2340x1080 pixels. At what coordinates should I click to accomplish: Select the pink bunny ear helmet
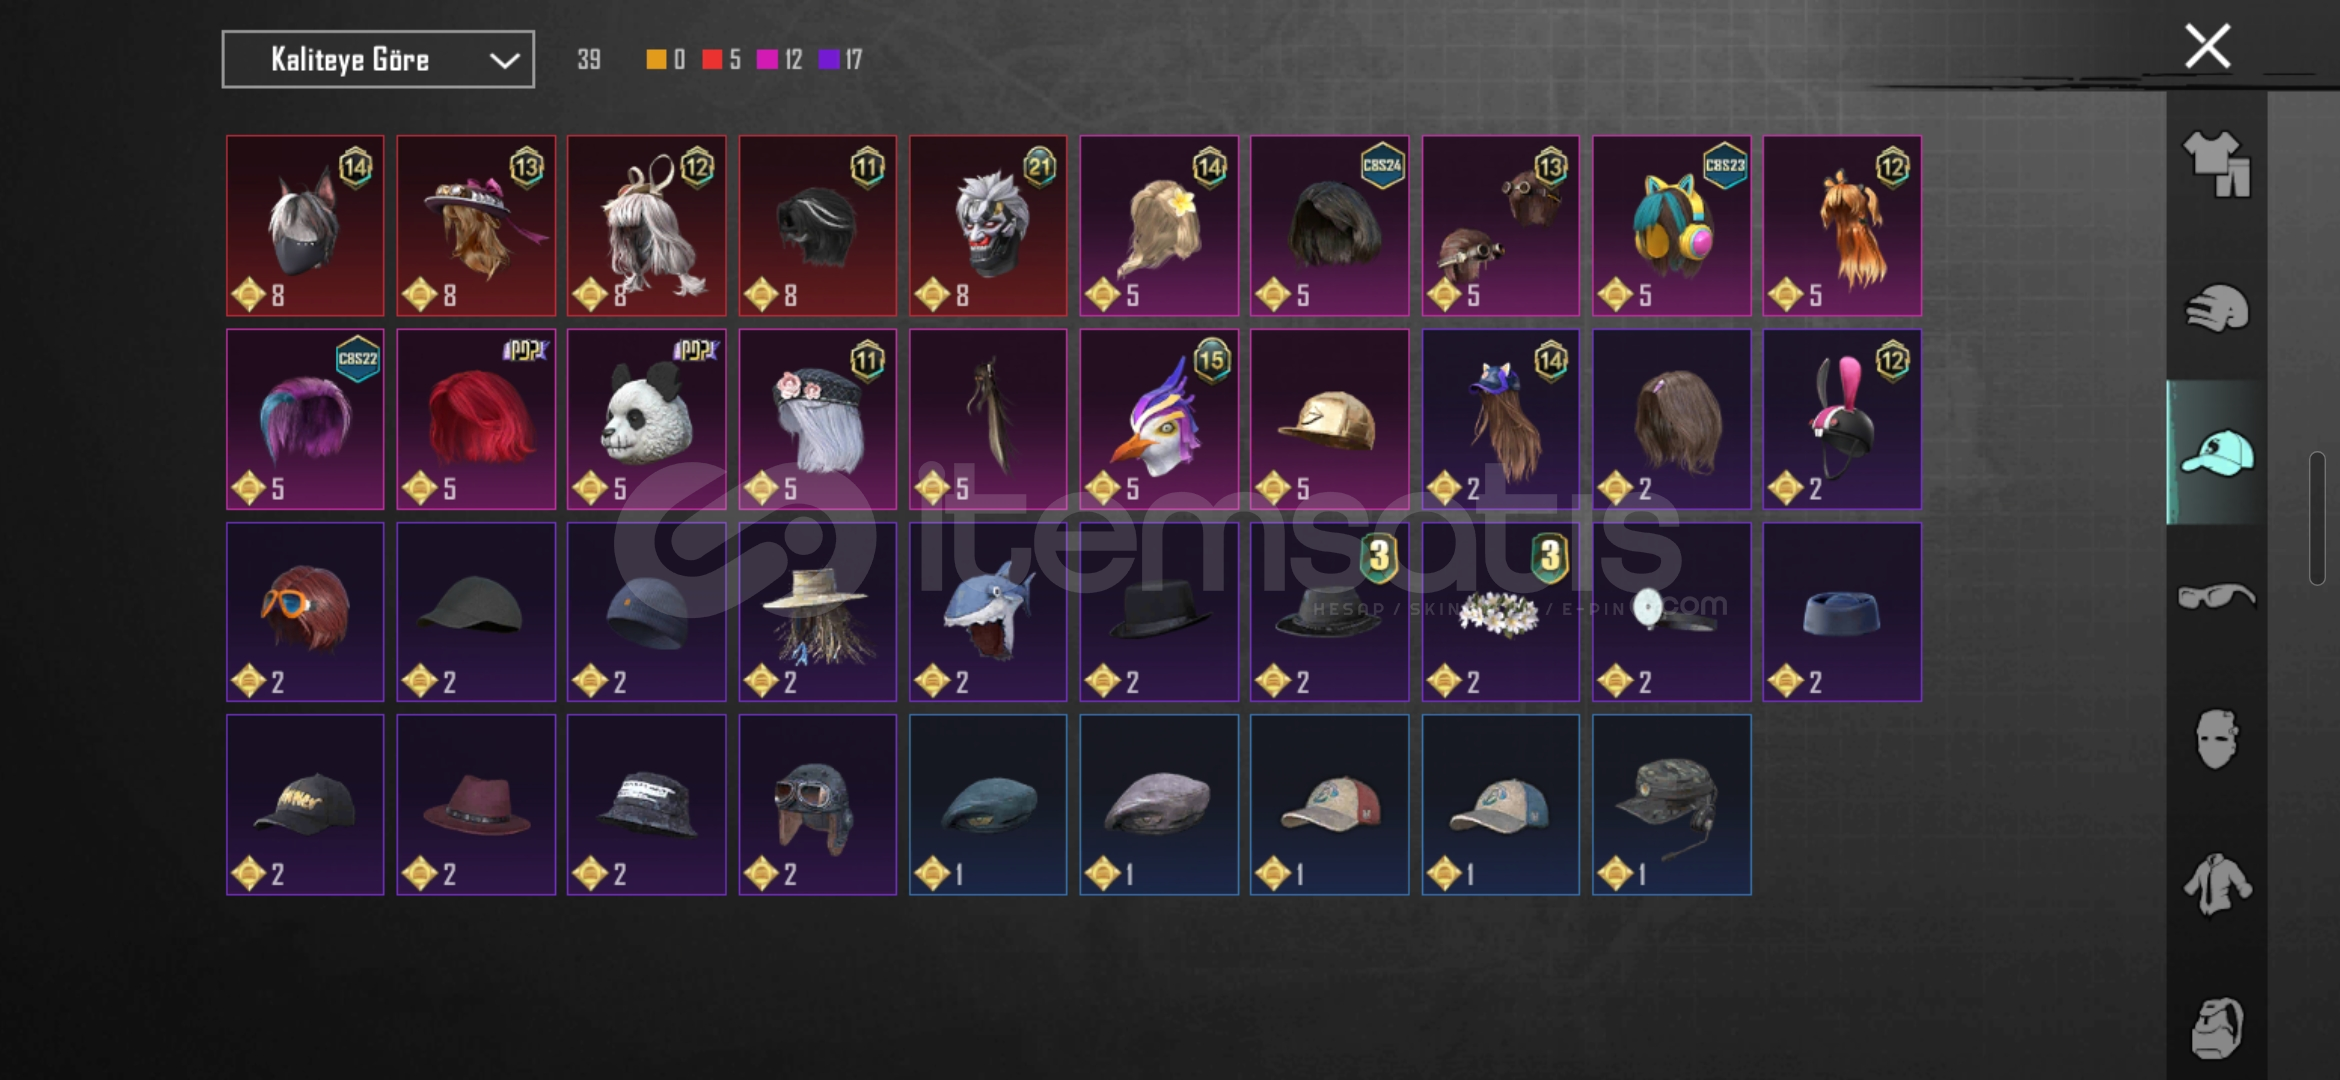pos(1842,419)
